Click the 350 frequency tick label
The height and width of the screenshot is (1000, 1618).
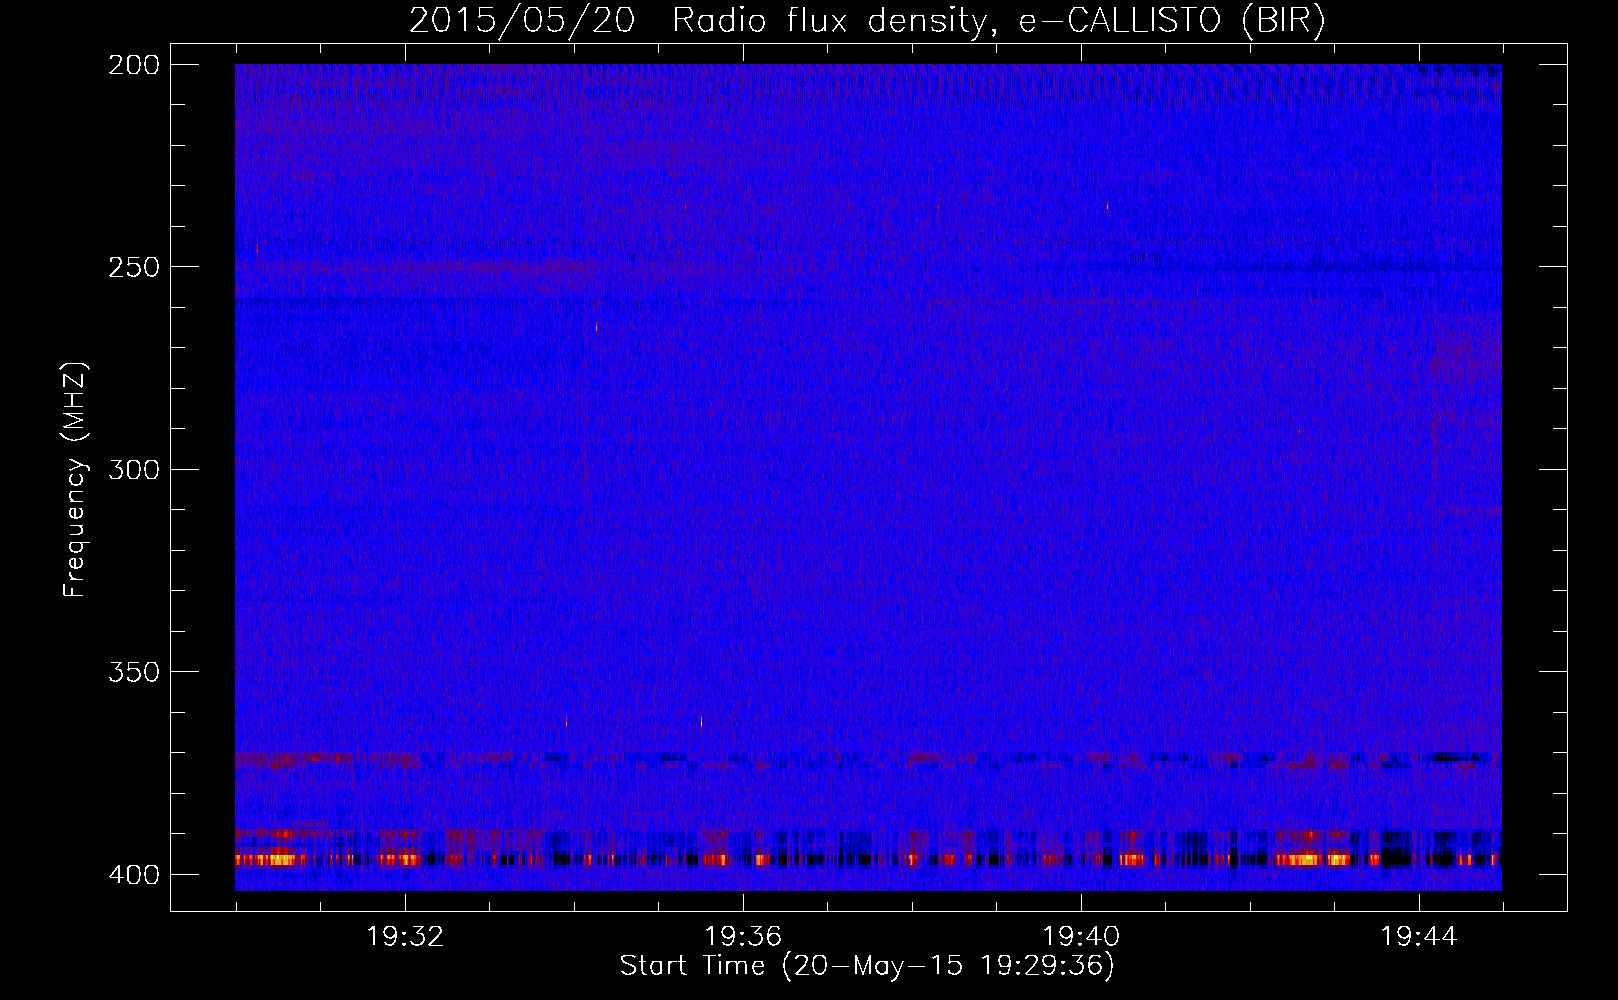click(x=133, y=671)
